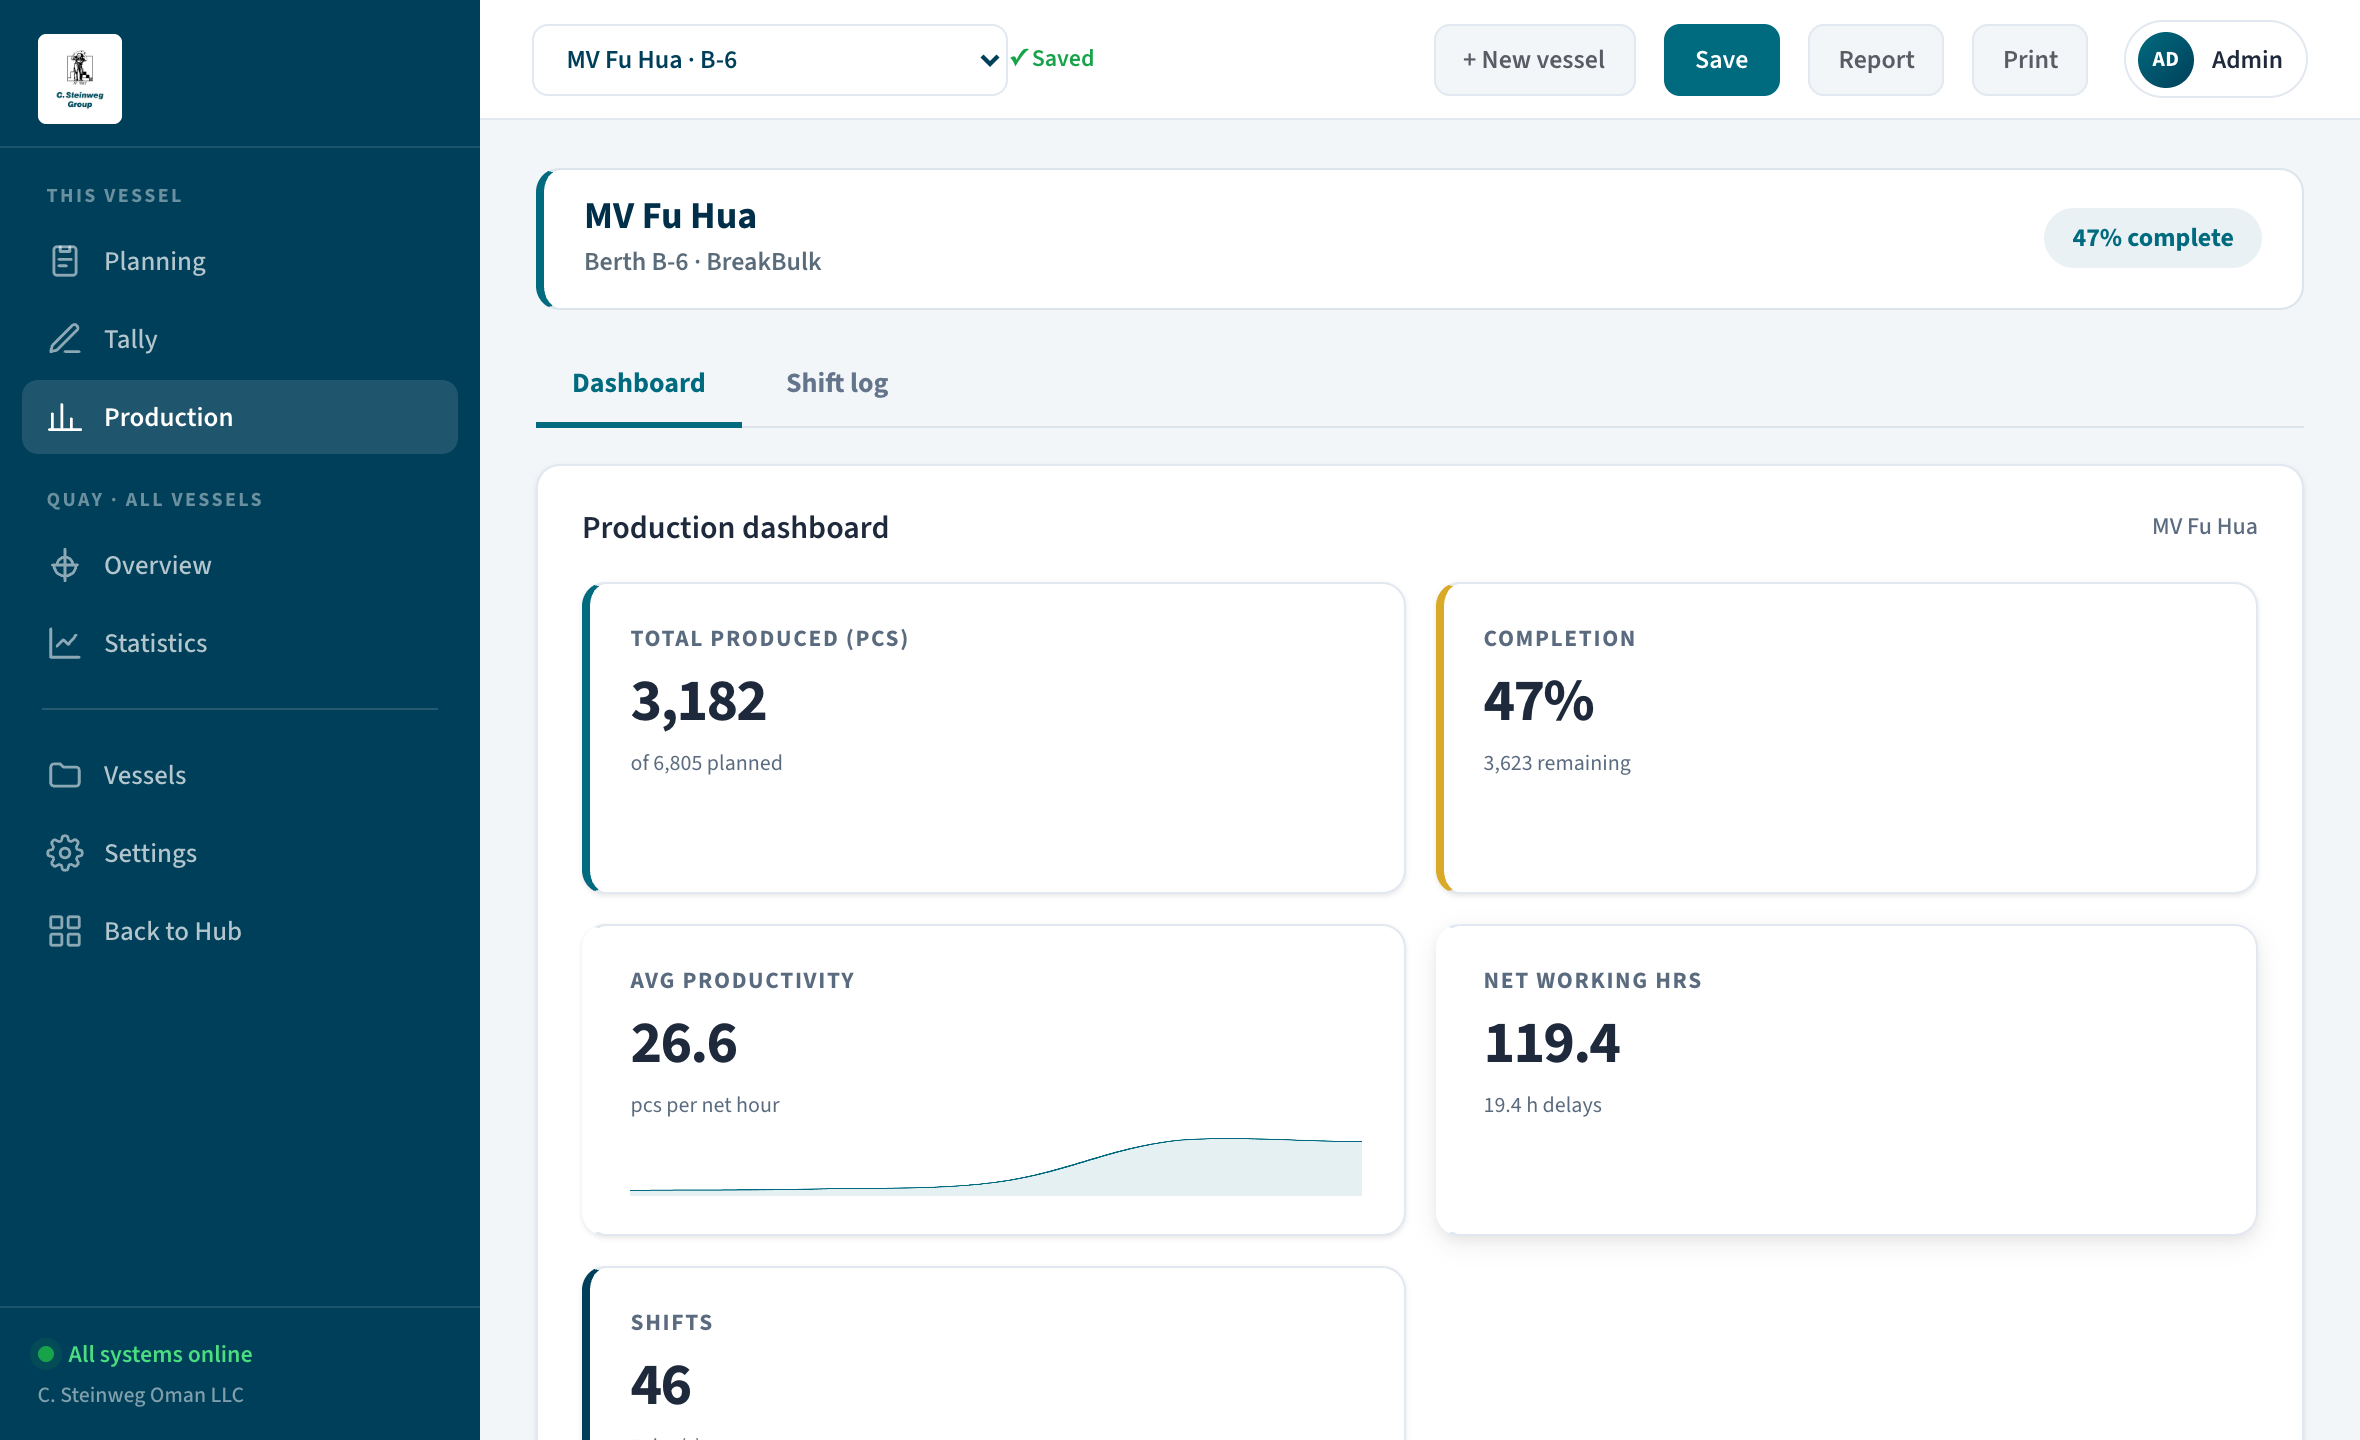
Task: Click the MV Fu Hua label in dashboard header
Action: 2204,527
